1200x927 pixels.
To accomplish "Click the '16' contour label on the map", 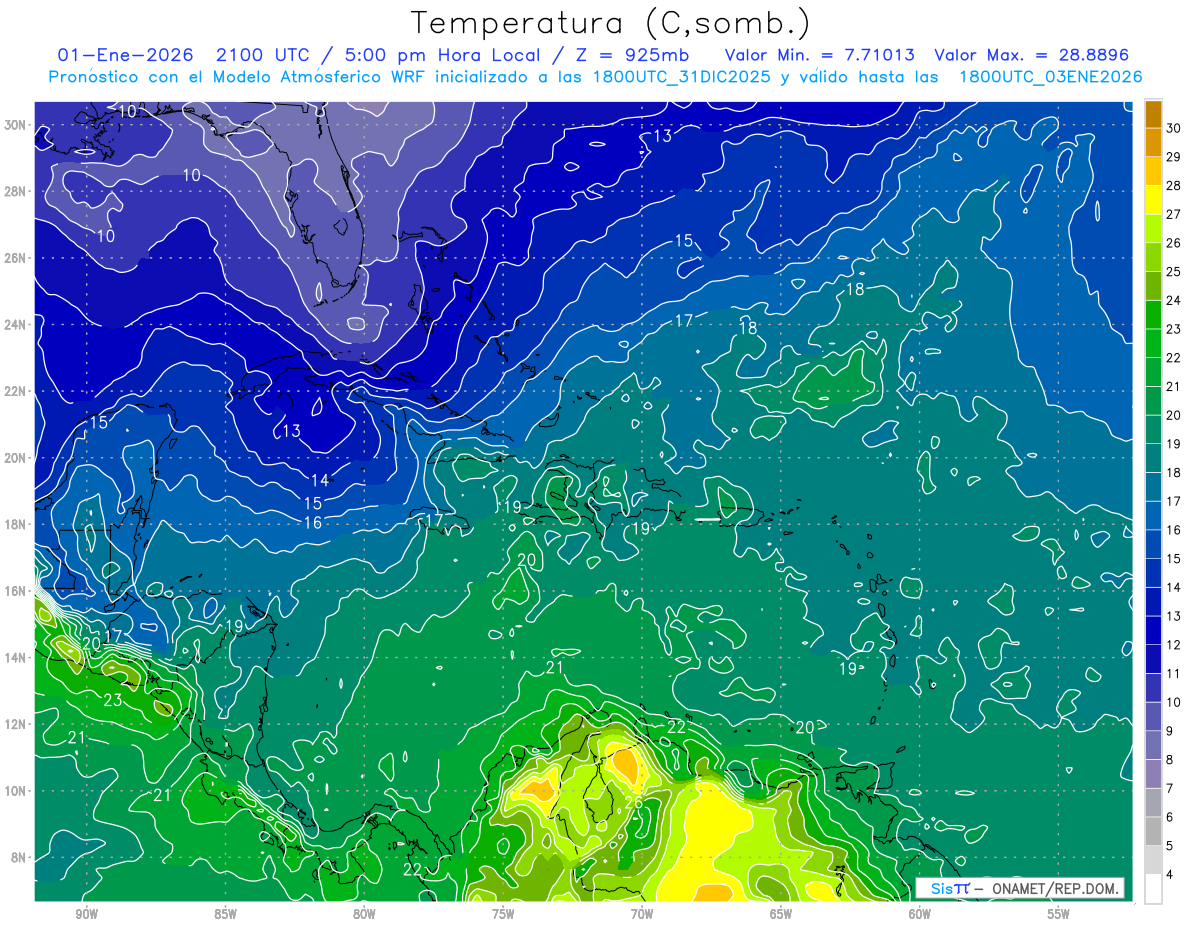I will [313, 523].
